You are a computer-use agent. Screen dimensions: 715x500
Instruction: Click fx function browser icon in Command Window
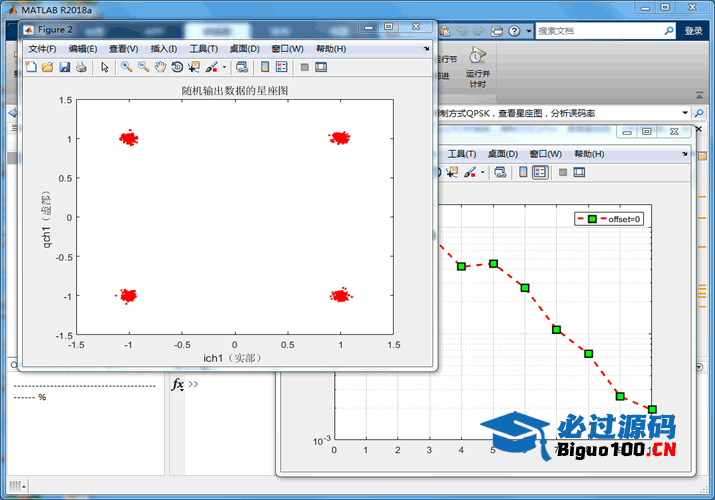(x=178, y=385)
